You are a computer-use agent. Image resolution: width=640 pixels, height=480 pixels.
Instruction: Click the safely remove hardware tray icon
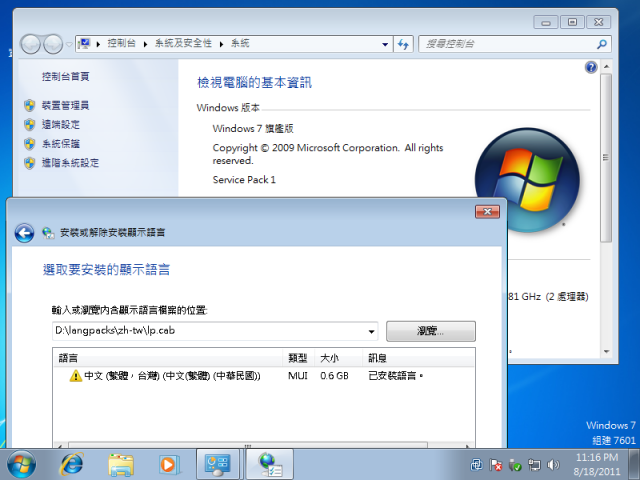click(x=515, y=465)
